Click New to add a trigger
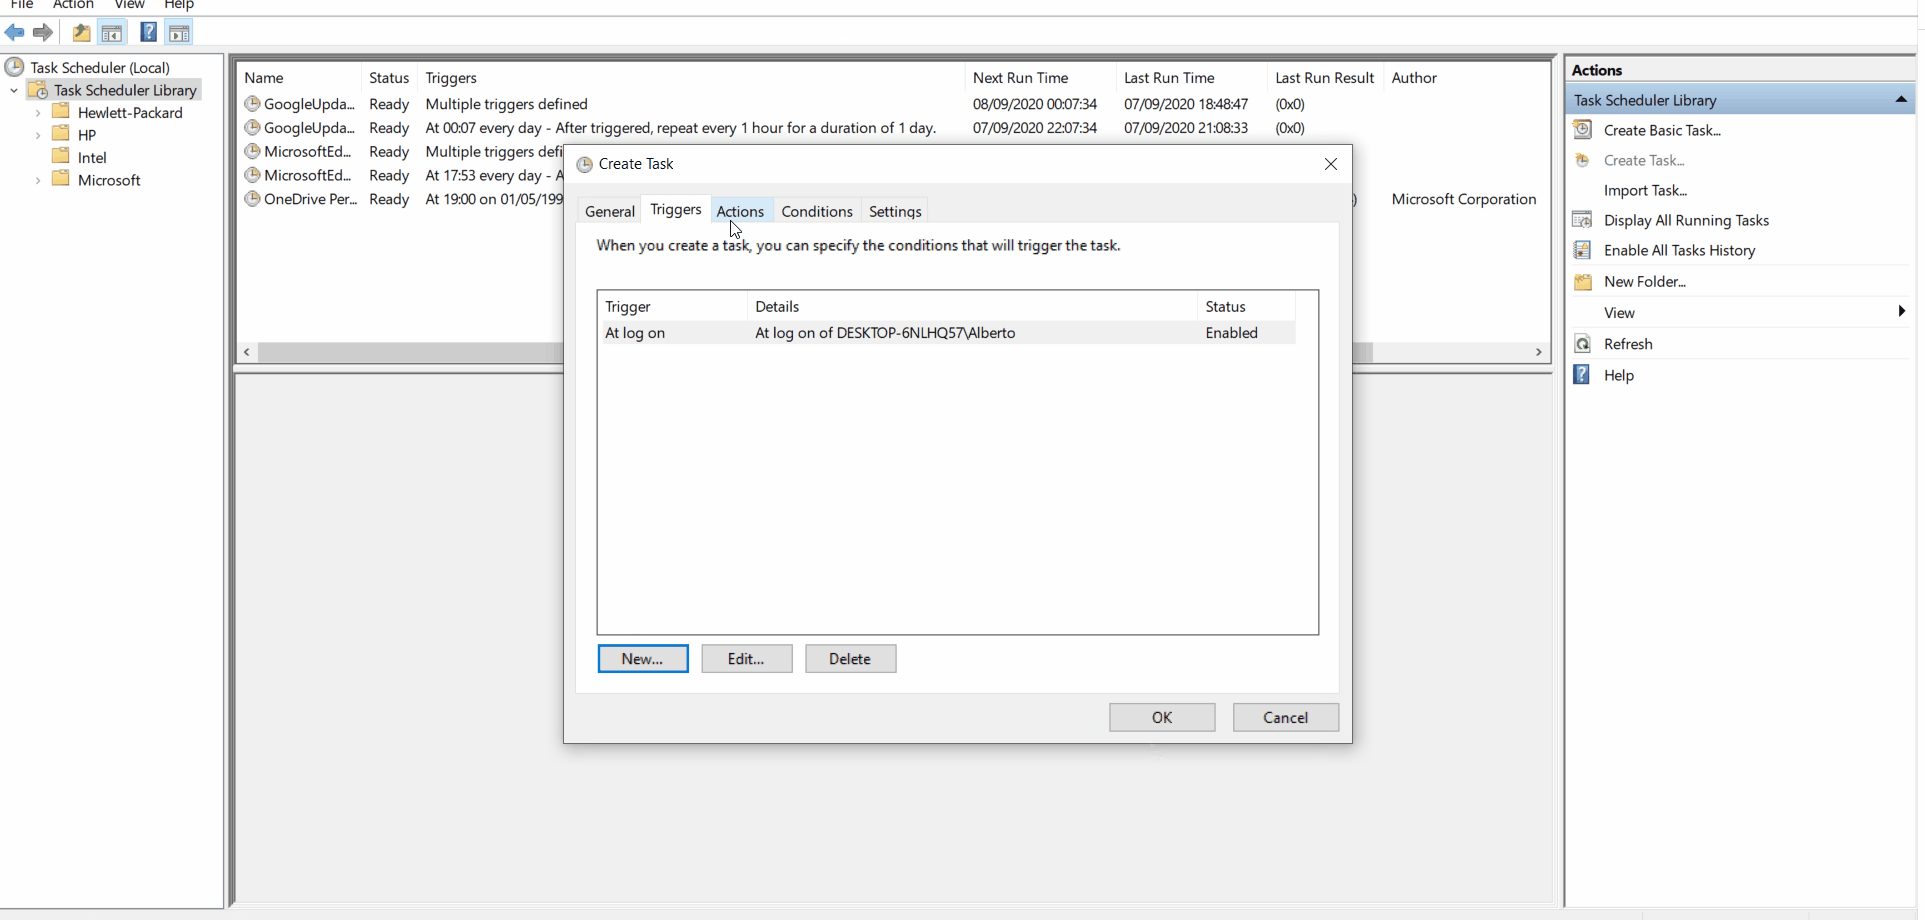The image size is (1925, 920). click(642, 658)
